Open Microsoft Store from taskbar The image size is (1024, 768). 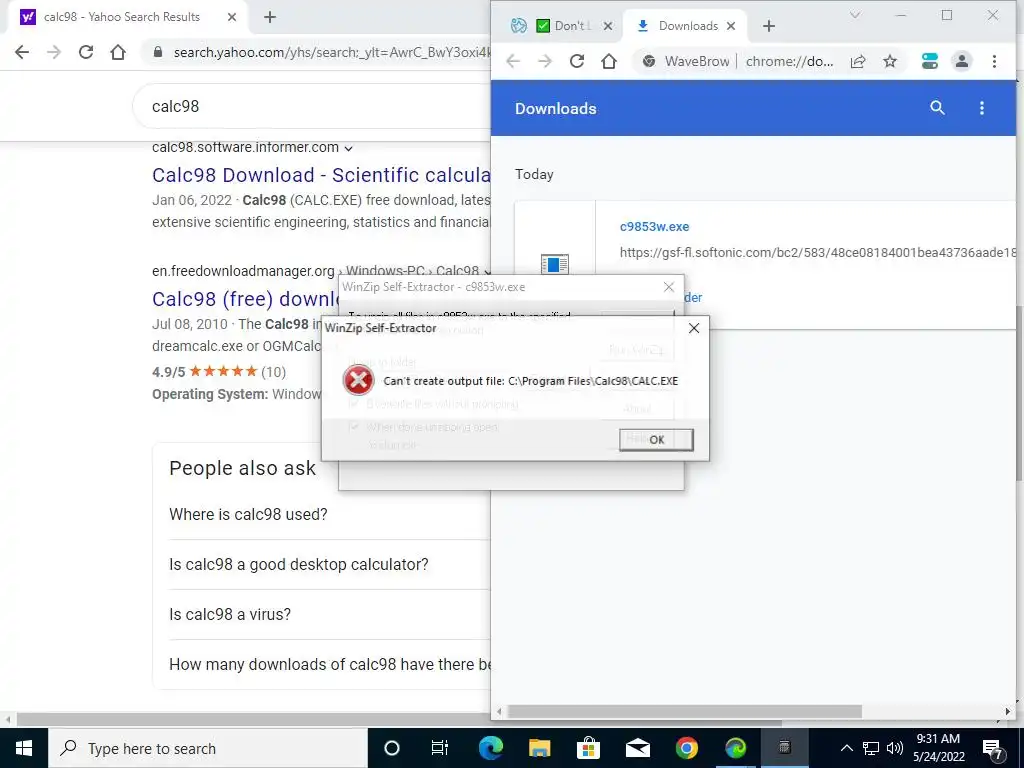(588, 748)
